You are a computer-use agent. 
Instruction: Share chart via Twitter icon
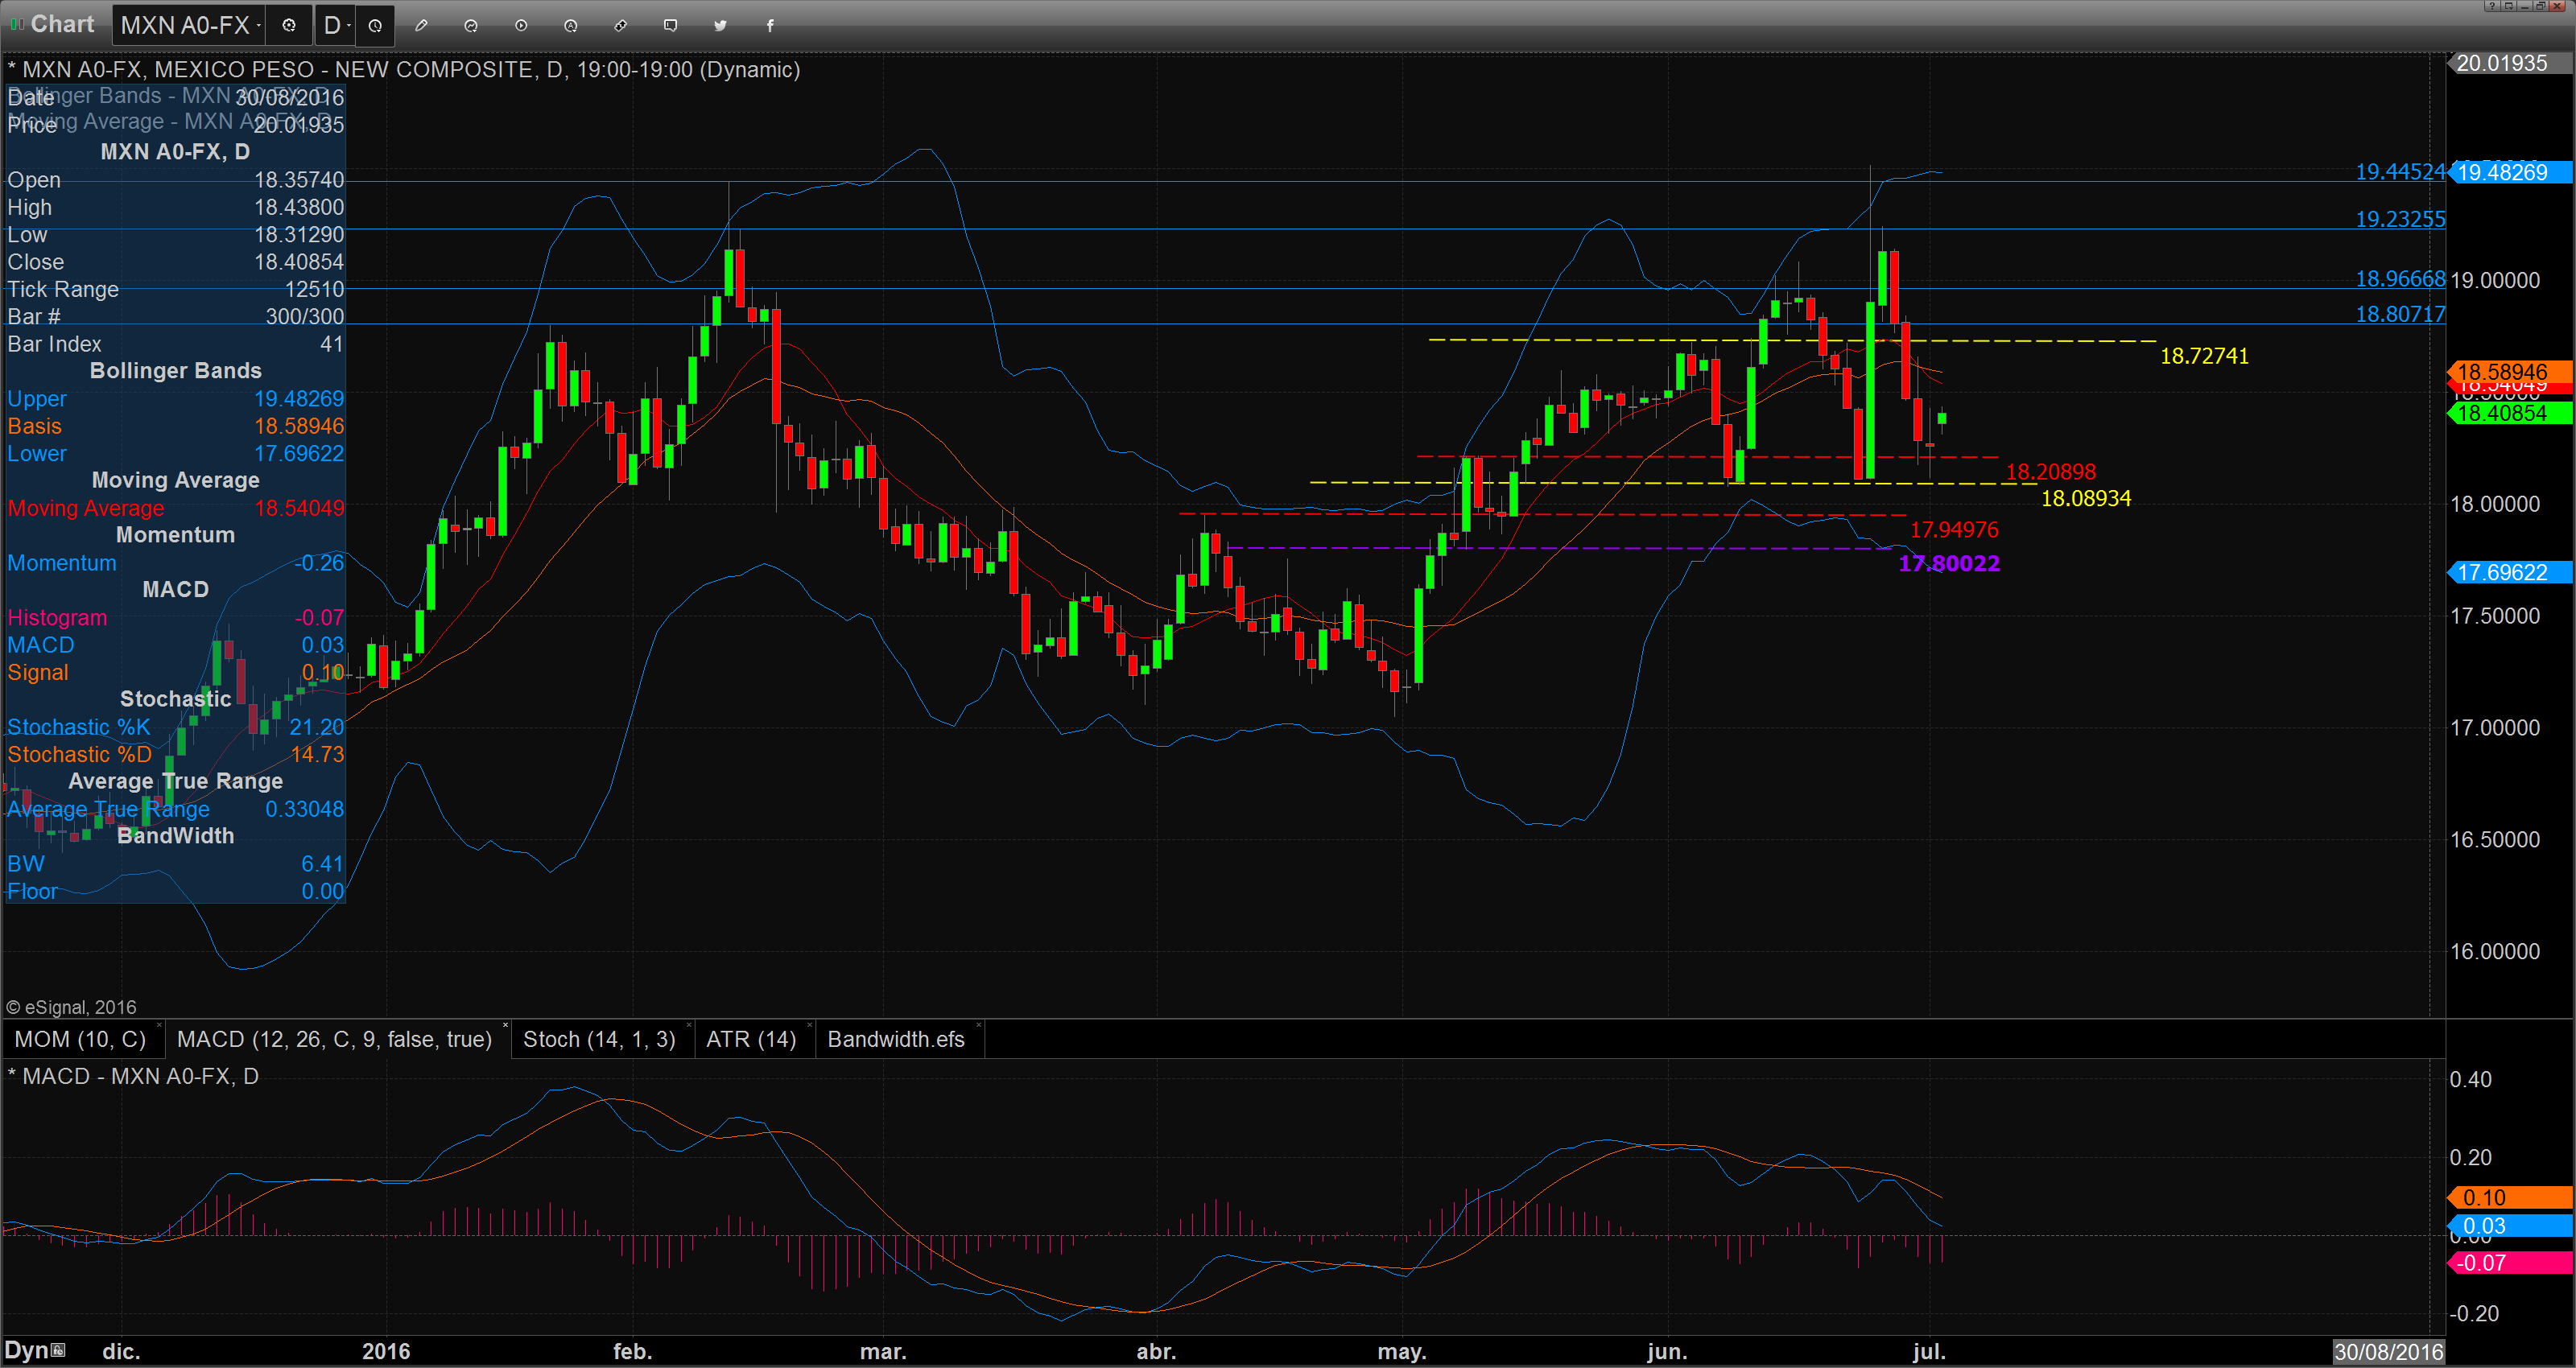click(720, 26)
